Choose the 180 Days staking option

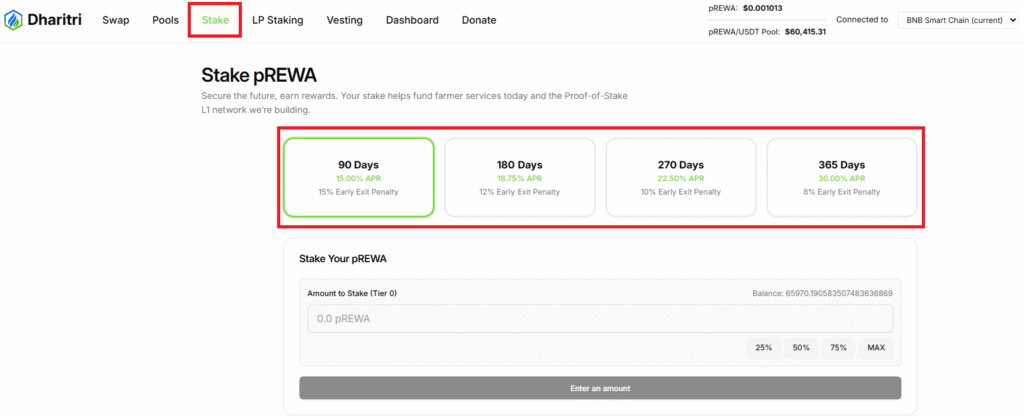tap(519, 177)
